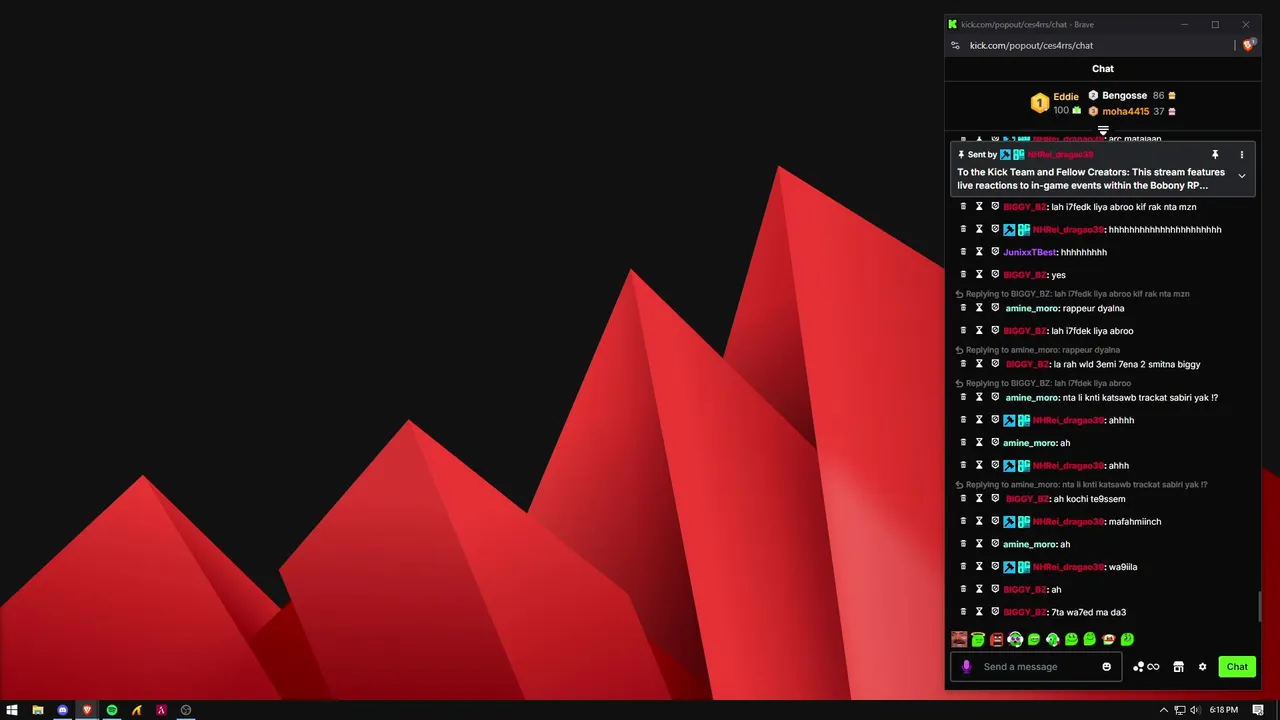Open pinned message three-dot options menu
Viewport: 1280px width, 720px height.
[1242, 155]
